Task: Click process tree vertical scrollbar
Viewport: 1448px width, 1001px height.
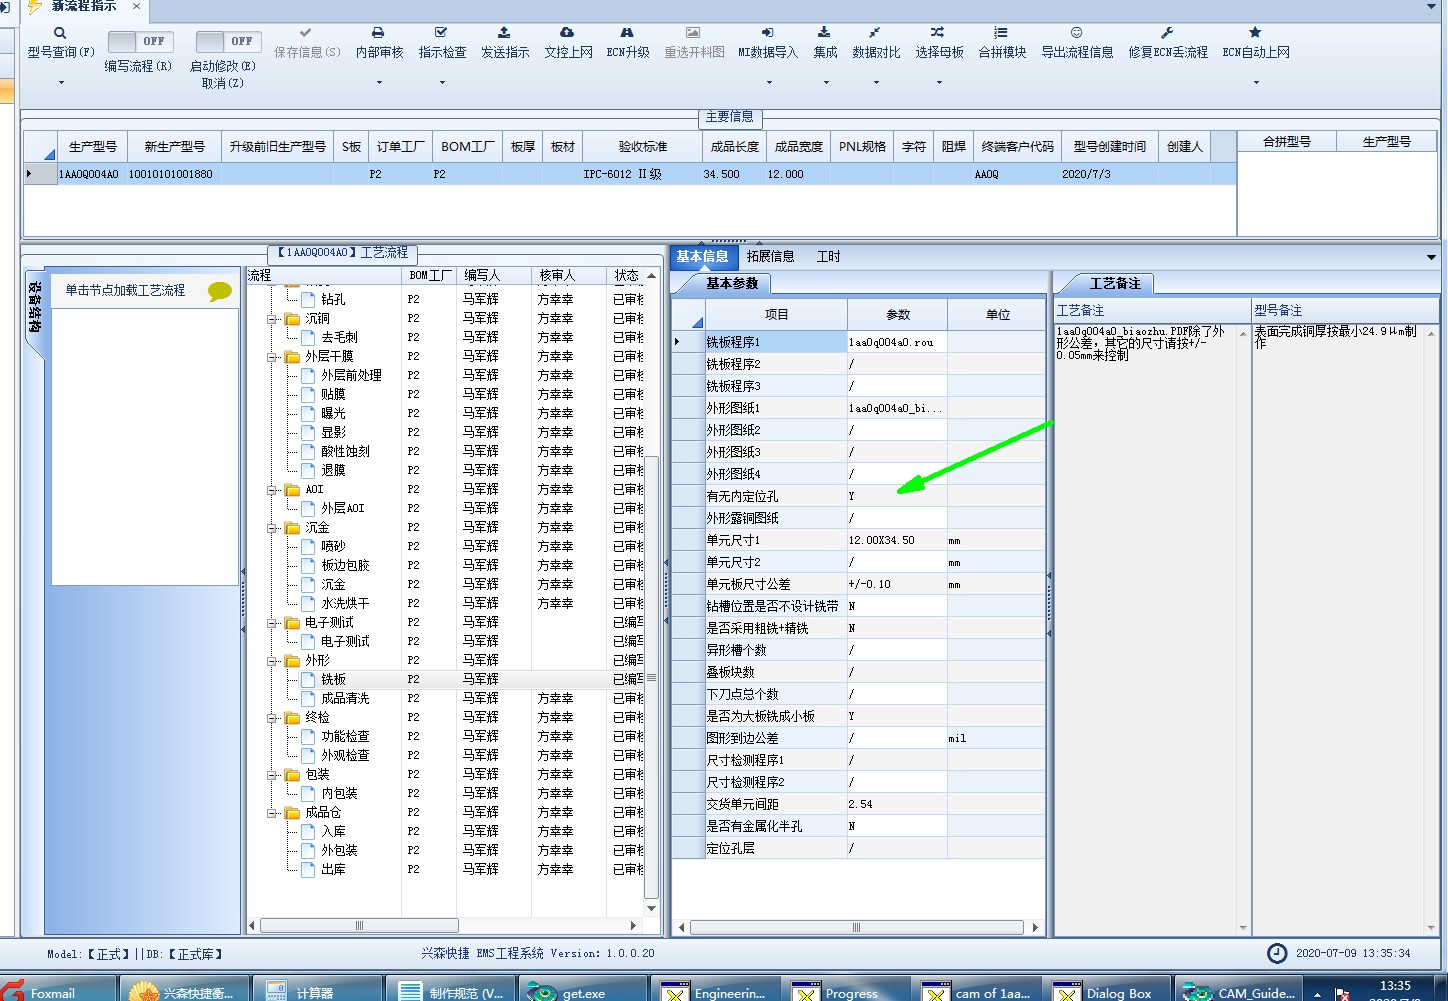Action: click(x=652, y=677)
